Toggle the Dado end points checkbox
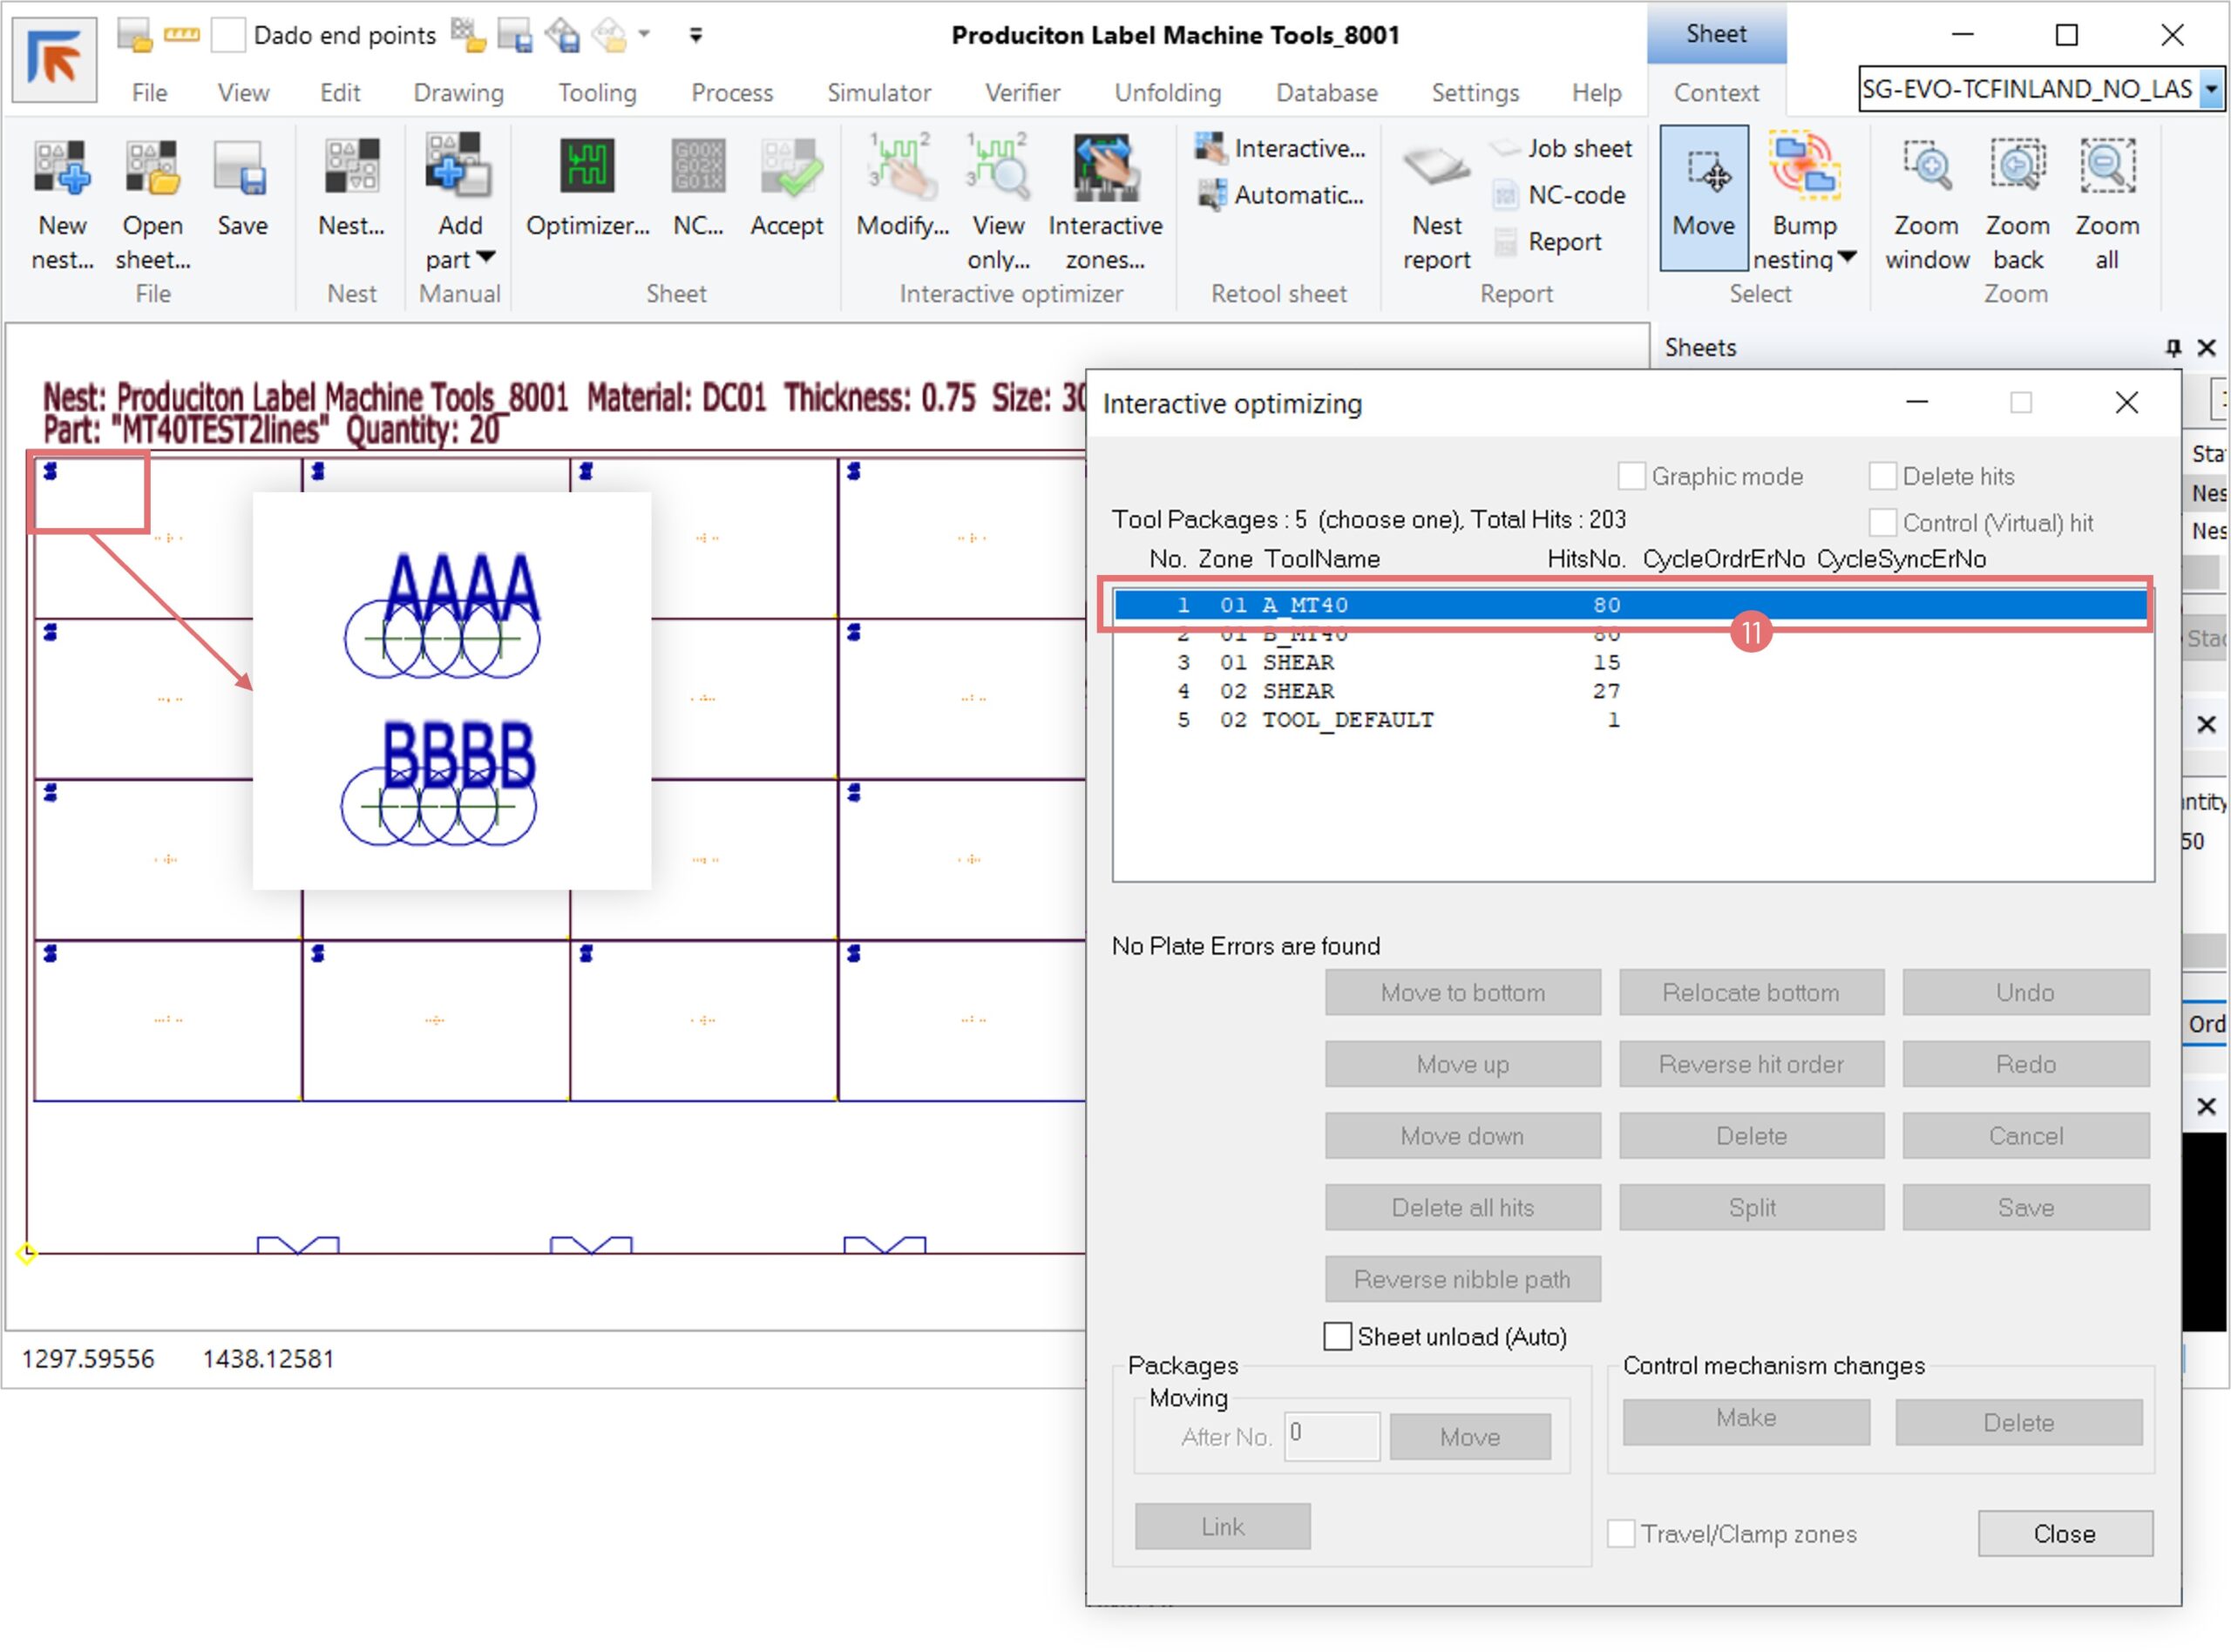 point(229,36)
